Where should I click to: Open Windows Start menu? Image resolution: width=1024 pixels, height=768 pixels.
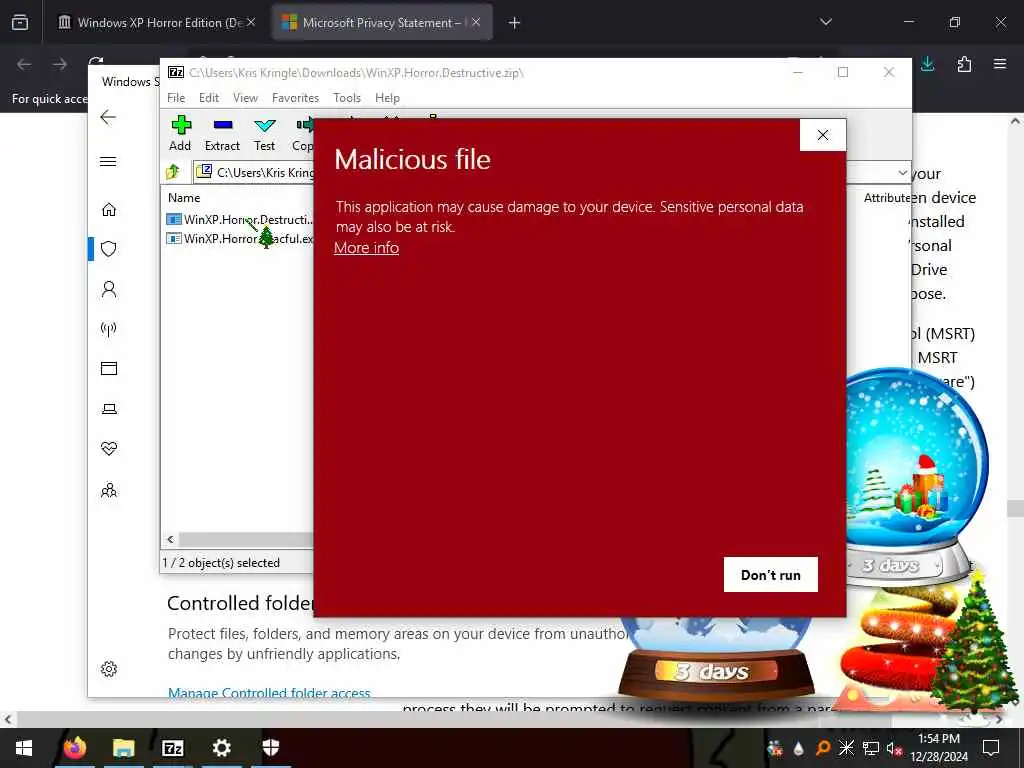click(x=24, y=747)
